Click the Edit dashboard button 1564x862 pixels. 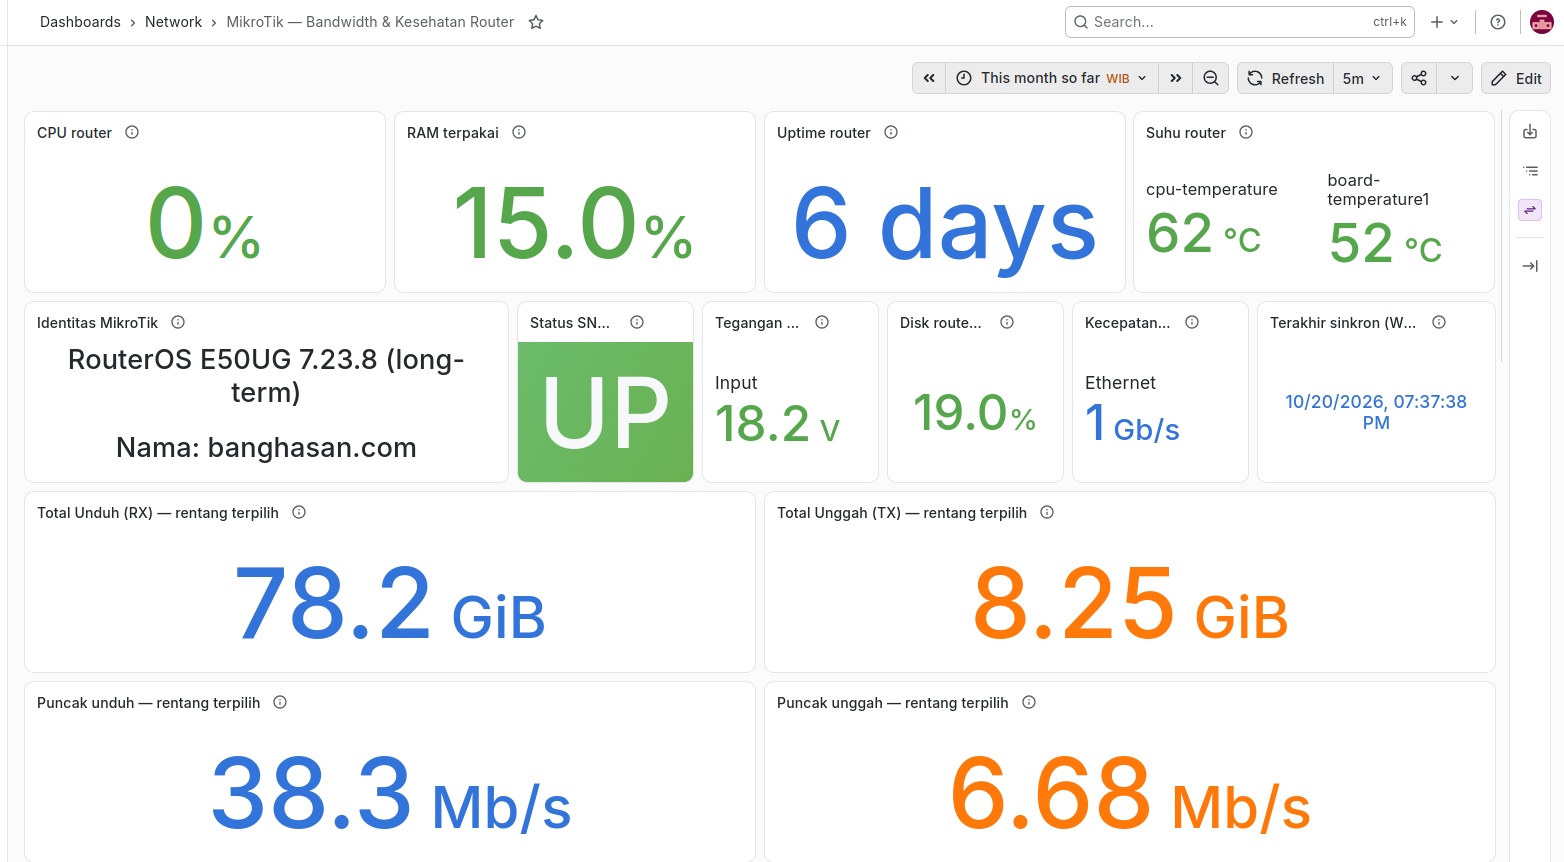pyautogui.click(x=1516, y=78)
